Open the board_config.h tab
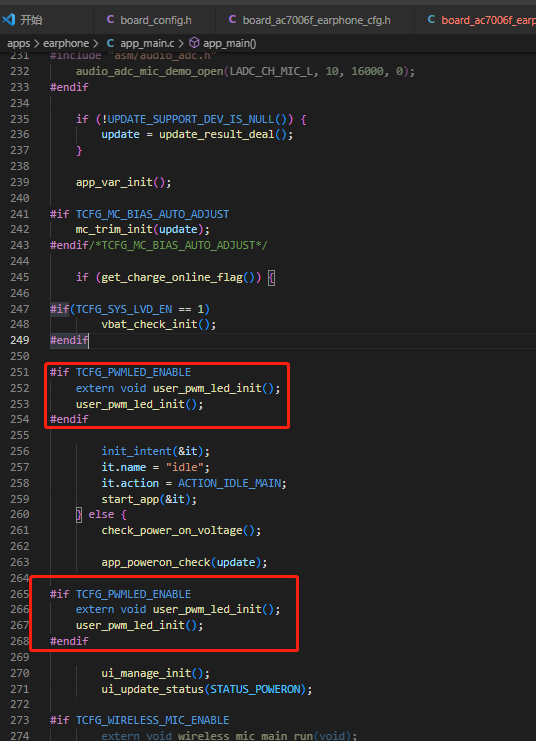 (155, 20)
